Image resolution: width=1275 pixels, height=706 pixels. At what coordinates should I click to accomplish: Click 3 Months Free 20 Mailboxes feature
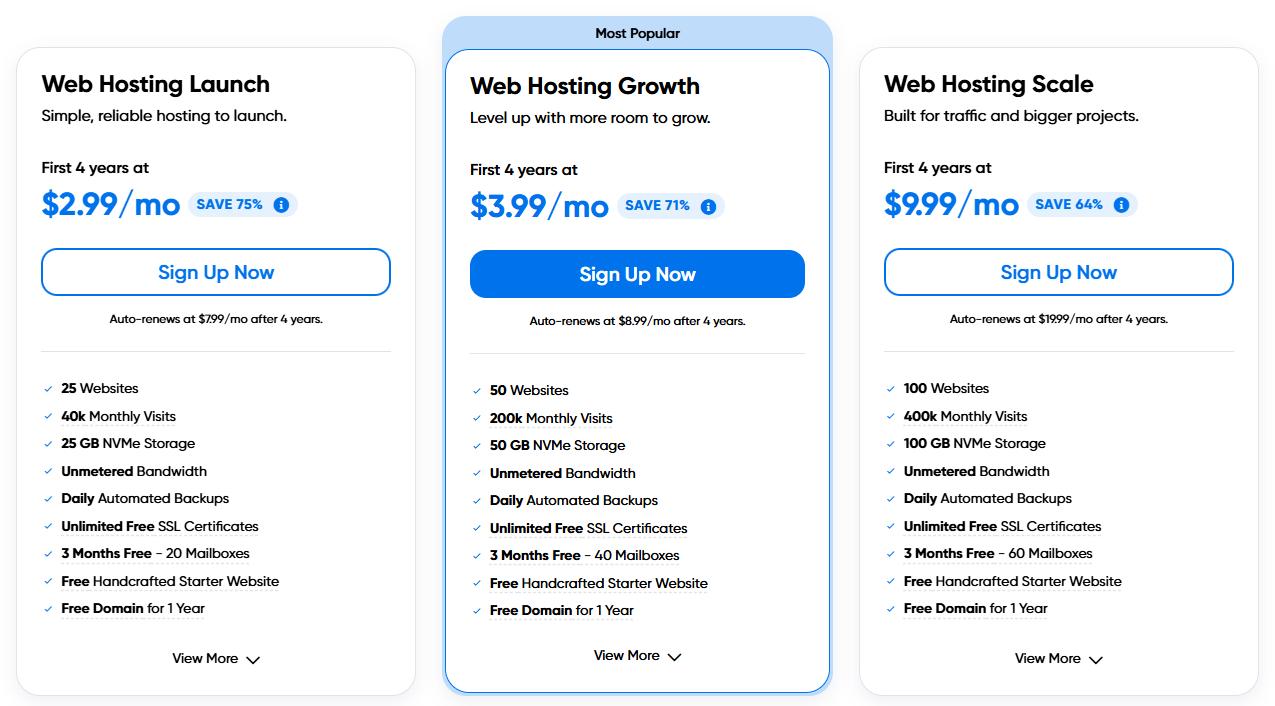[x=155, y=553]
